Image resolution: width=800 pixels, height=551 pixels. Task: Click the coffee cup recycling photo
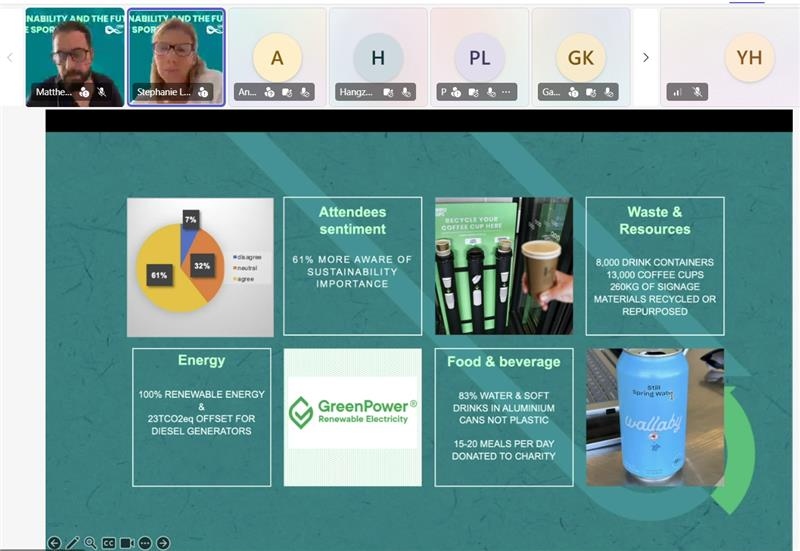[x=504, y=266]
